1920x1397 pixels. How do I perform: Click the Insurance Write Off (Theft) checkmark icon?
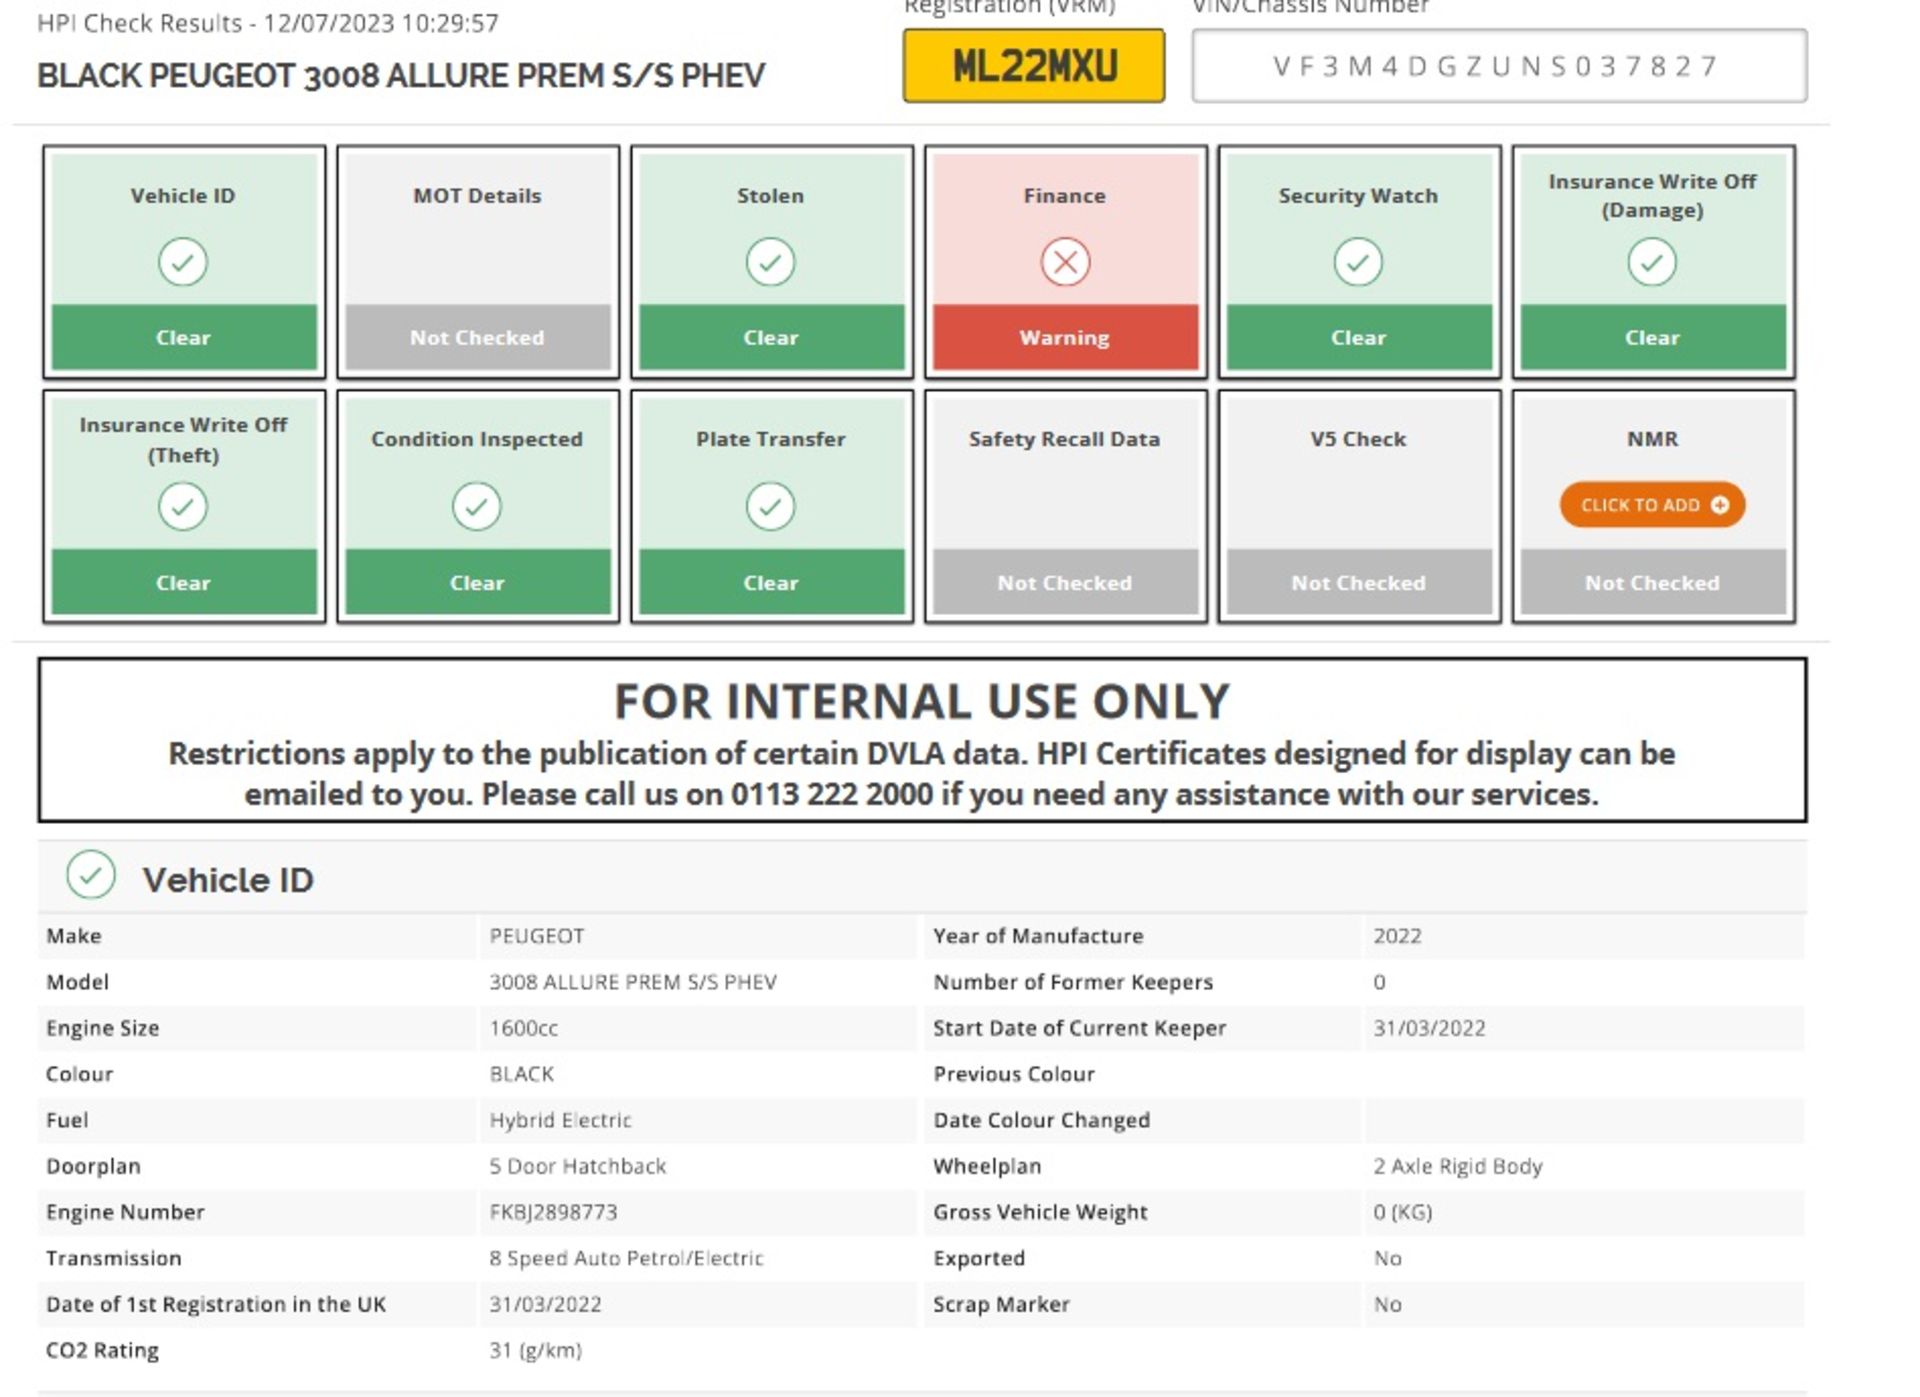tap(183, 506)
